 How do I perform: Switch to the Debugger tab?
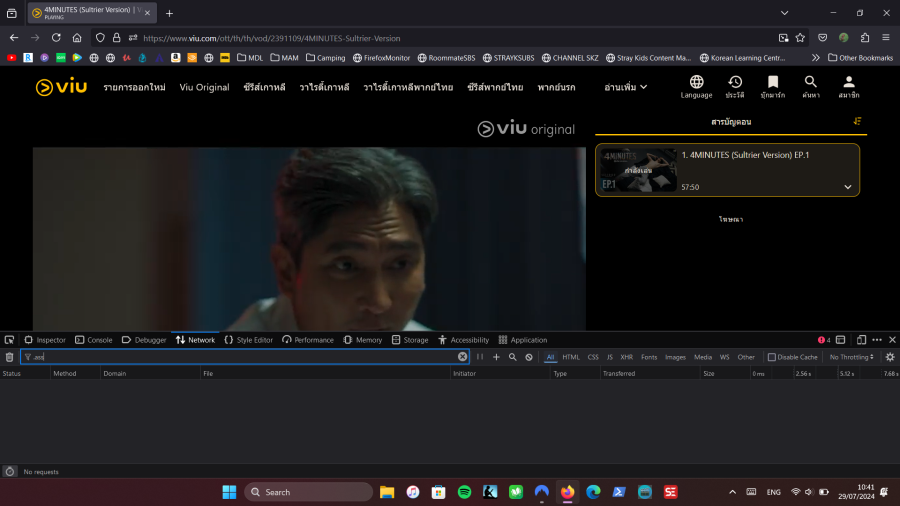143,340
